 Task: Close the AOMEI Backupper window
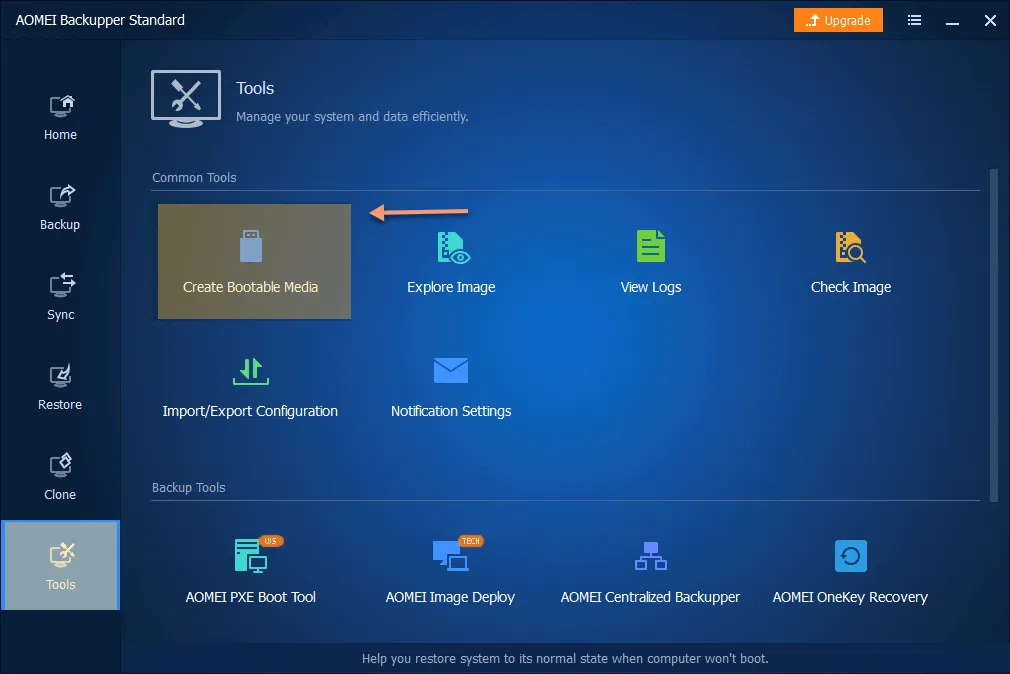tap(991, 20)
